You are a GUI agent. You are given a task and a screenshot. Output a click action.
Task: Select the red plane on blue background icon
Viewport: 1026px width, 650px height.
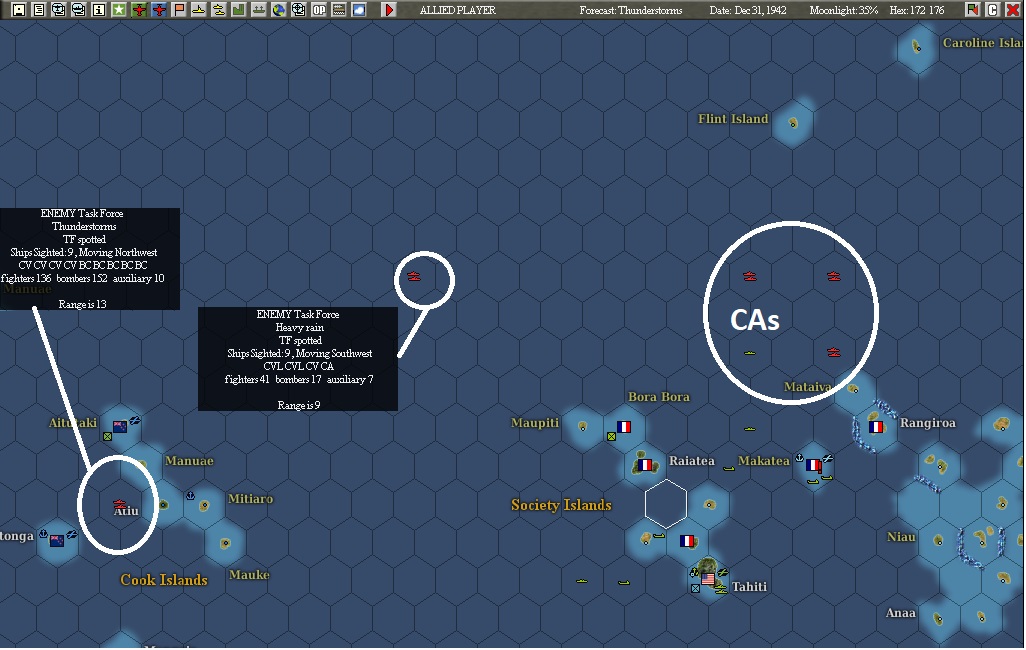159,10
